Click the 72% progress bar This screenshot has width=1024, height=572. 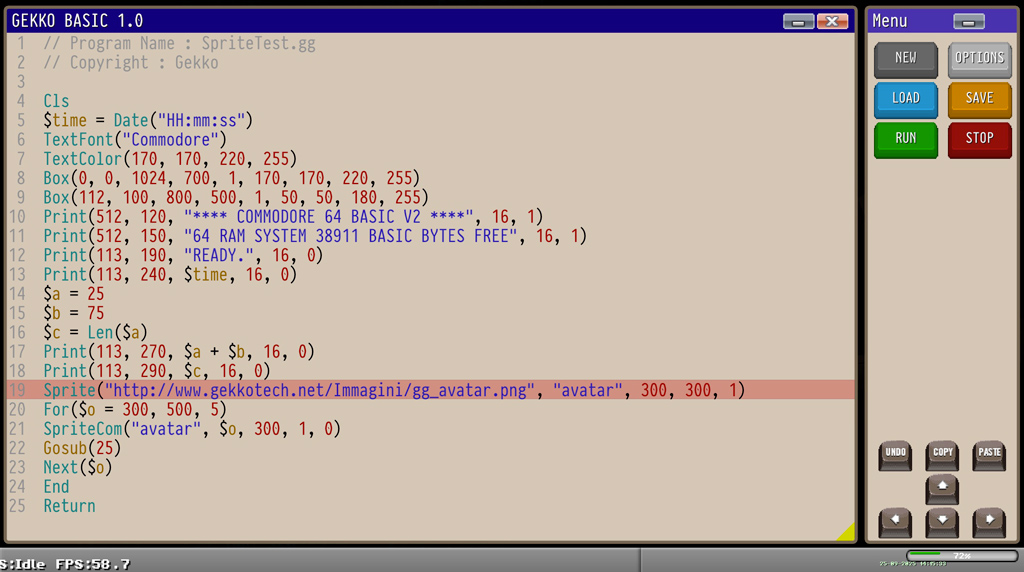pyautogui.click(x=961, y=555)
